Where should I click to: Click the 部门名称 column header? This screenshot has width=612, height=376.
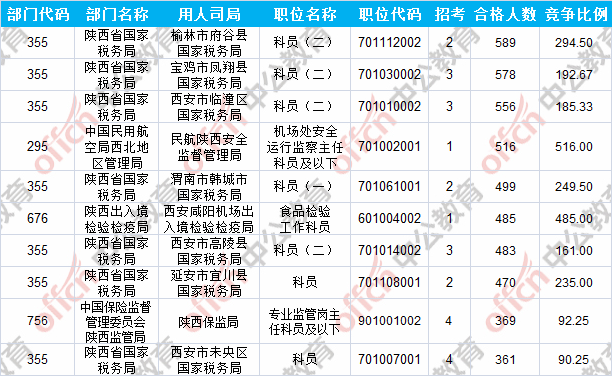pyautogui.click(x=117, y=14)
